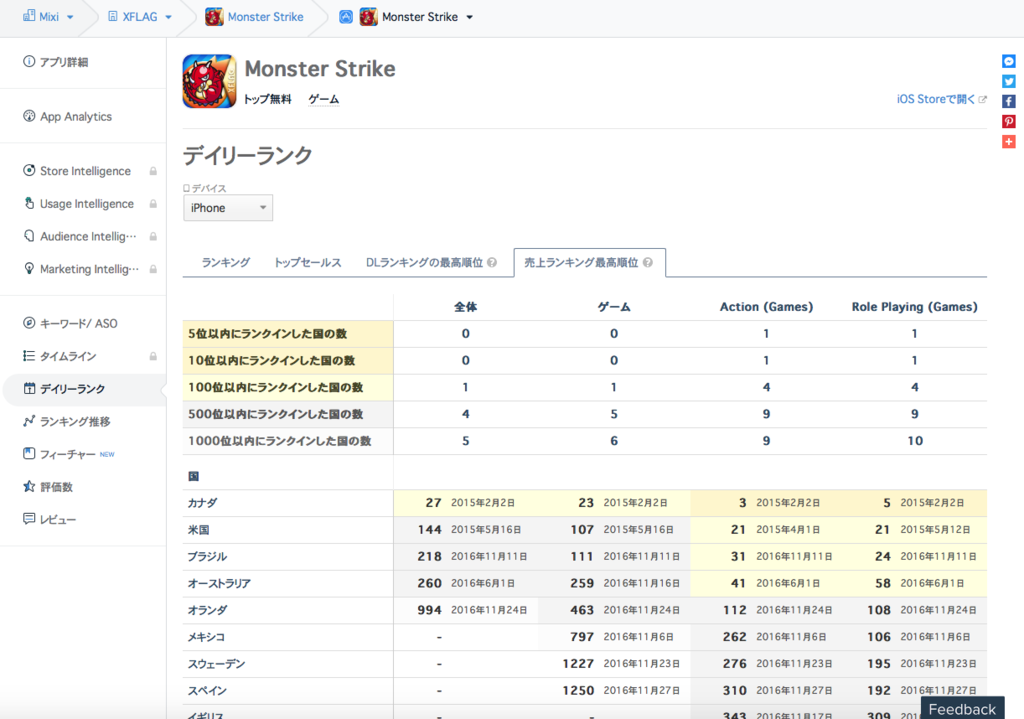
Task: Click help icon beside 売上ランキング最高順位
Action: coord(647,263)
